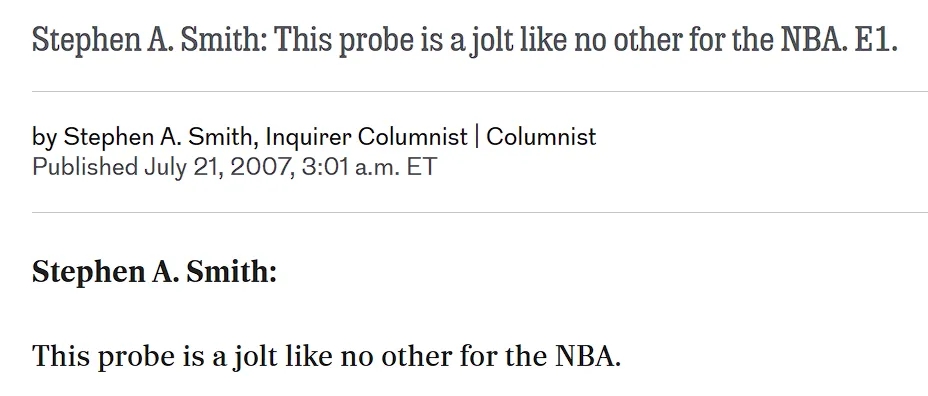Click the word 'Published' in the dateline
The height and width of the screenshot is (396, 928).
[85, 167]
